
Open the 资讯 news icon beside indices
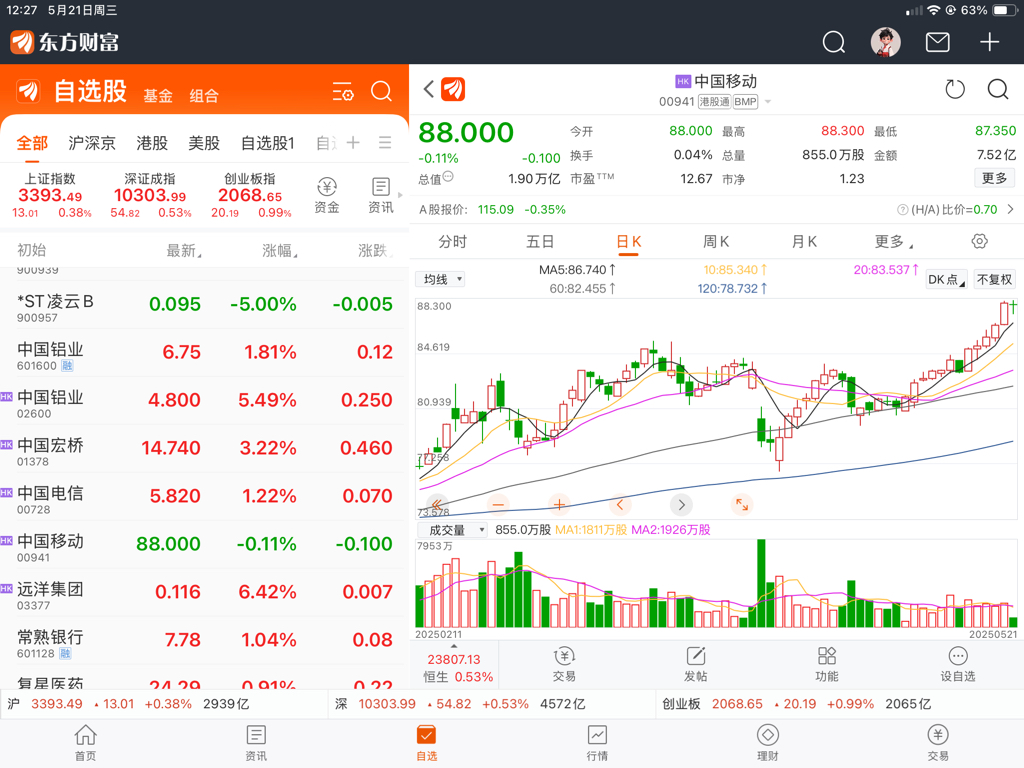pos(381,195)
